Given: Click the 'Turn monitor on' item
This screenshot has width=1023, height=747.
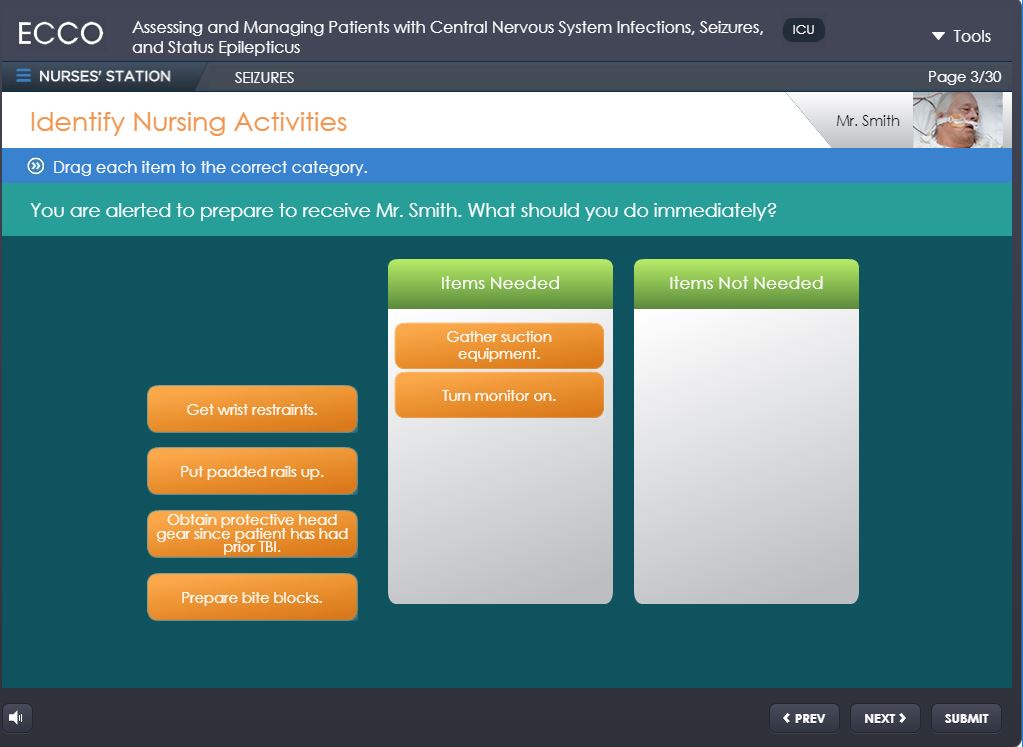Looking at the screenshot, I should click(499, 395).
